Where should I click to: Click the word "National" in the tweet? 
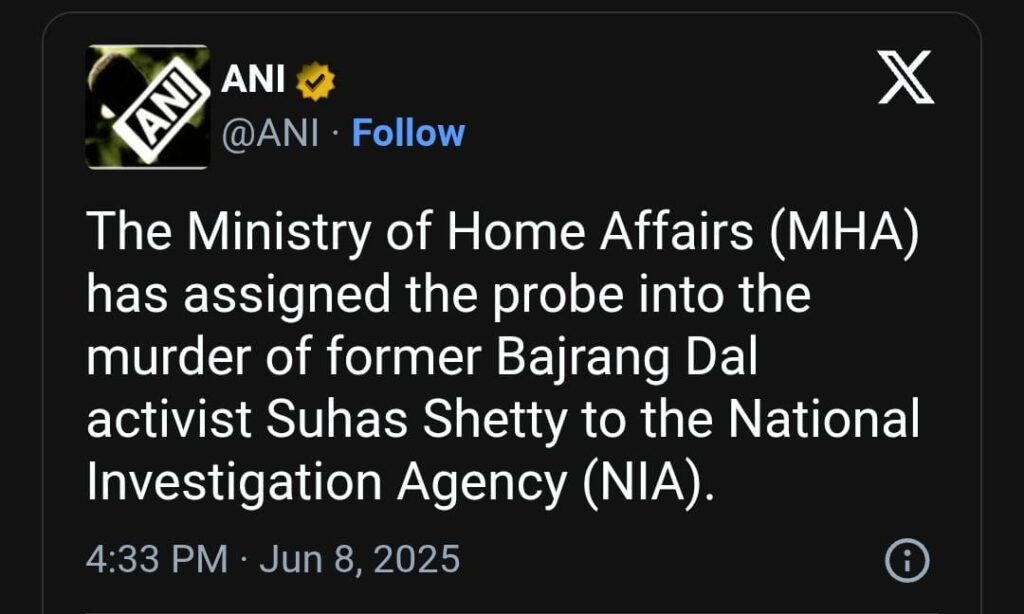[823, 421]
